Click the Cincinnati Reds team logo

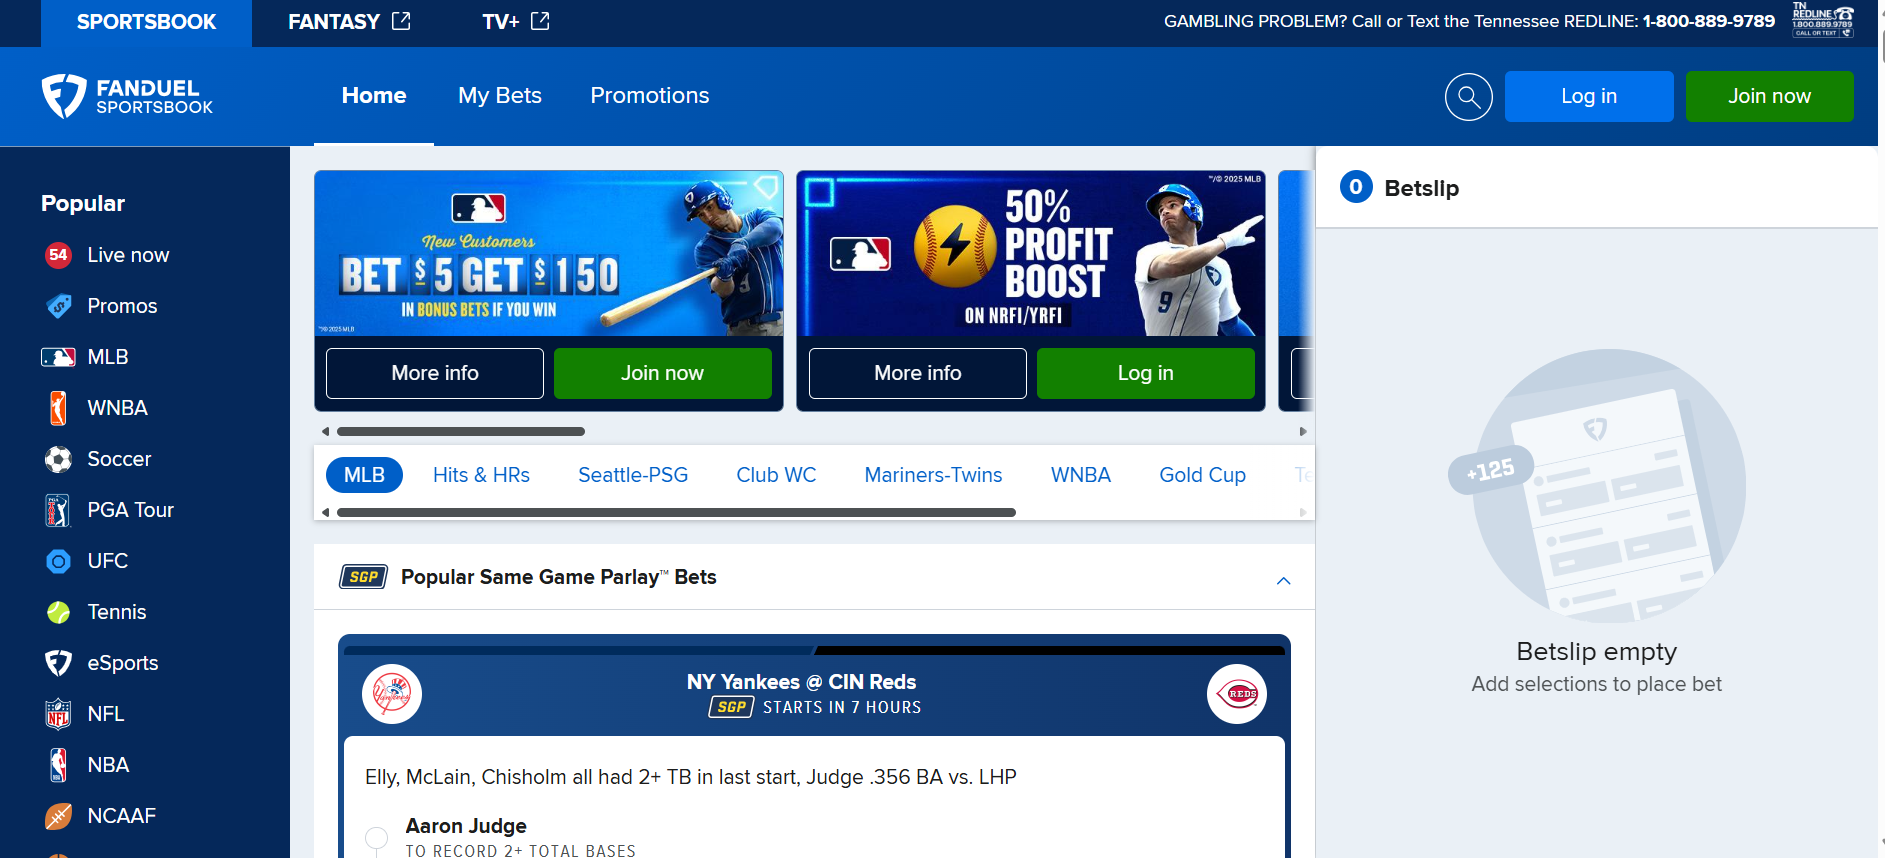[x=1237, y=694]
